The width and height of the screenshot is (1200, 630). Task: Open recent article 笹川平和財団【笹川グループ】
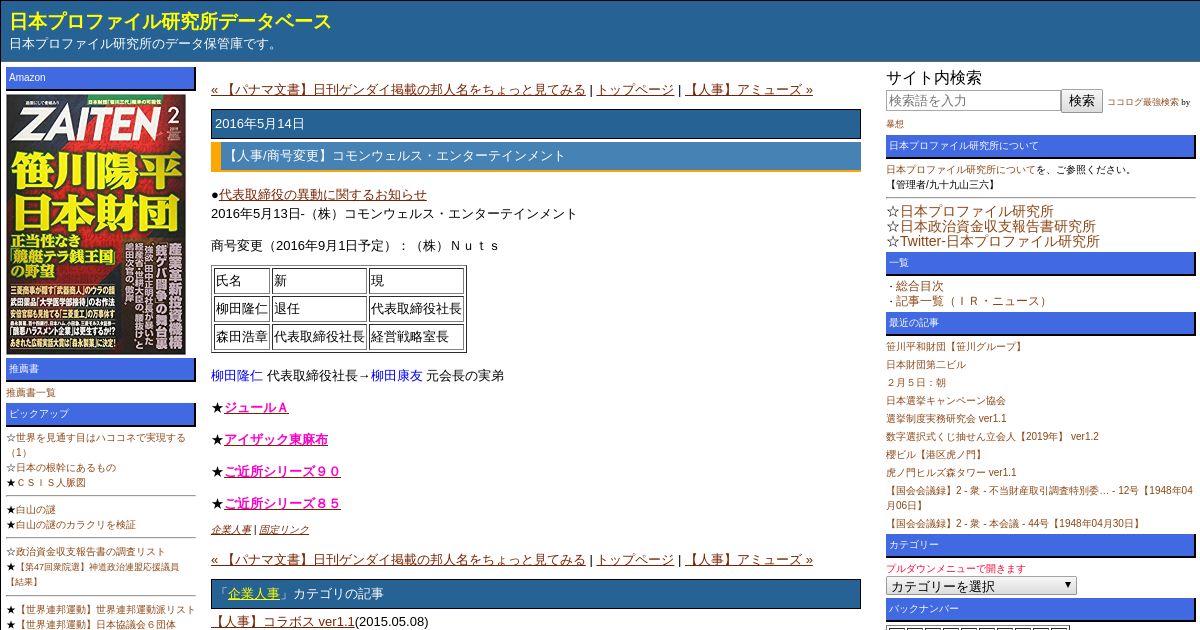coord(955,346)
